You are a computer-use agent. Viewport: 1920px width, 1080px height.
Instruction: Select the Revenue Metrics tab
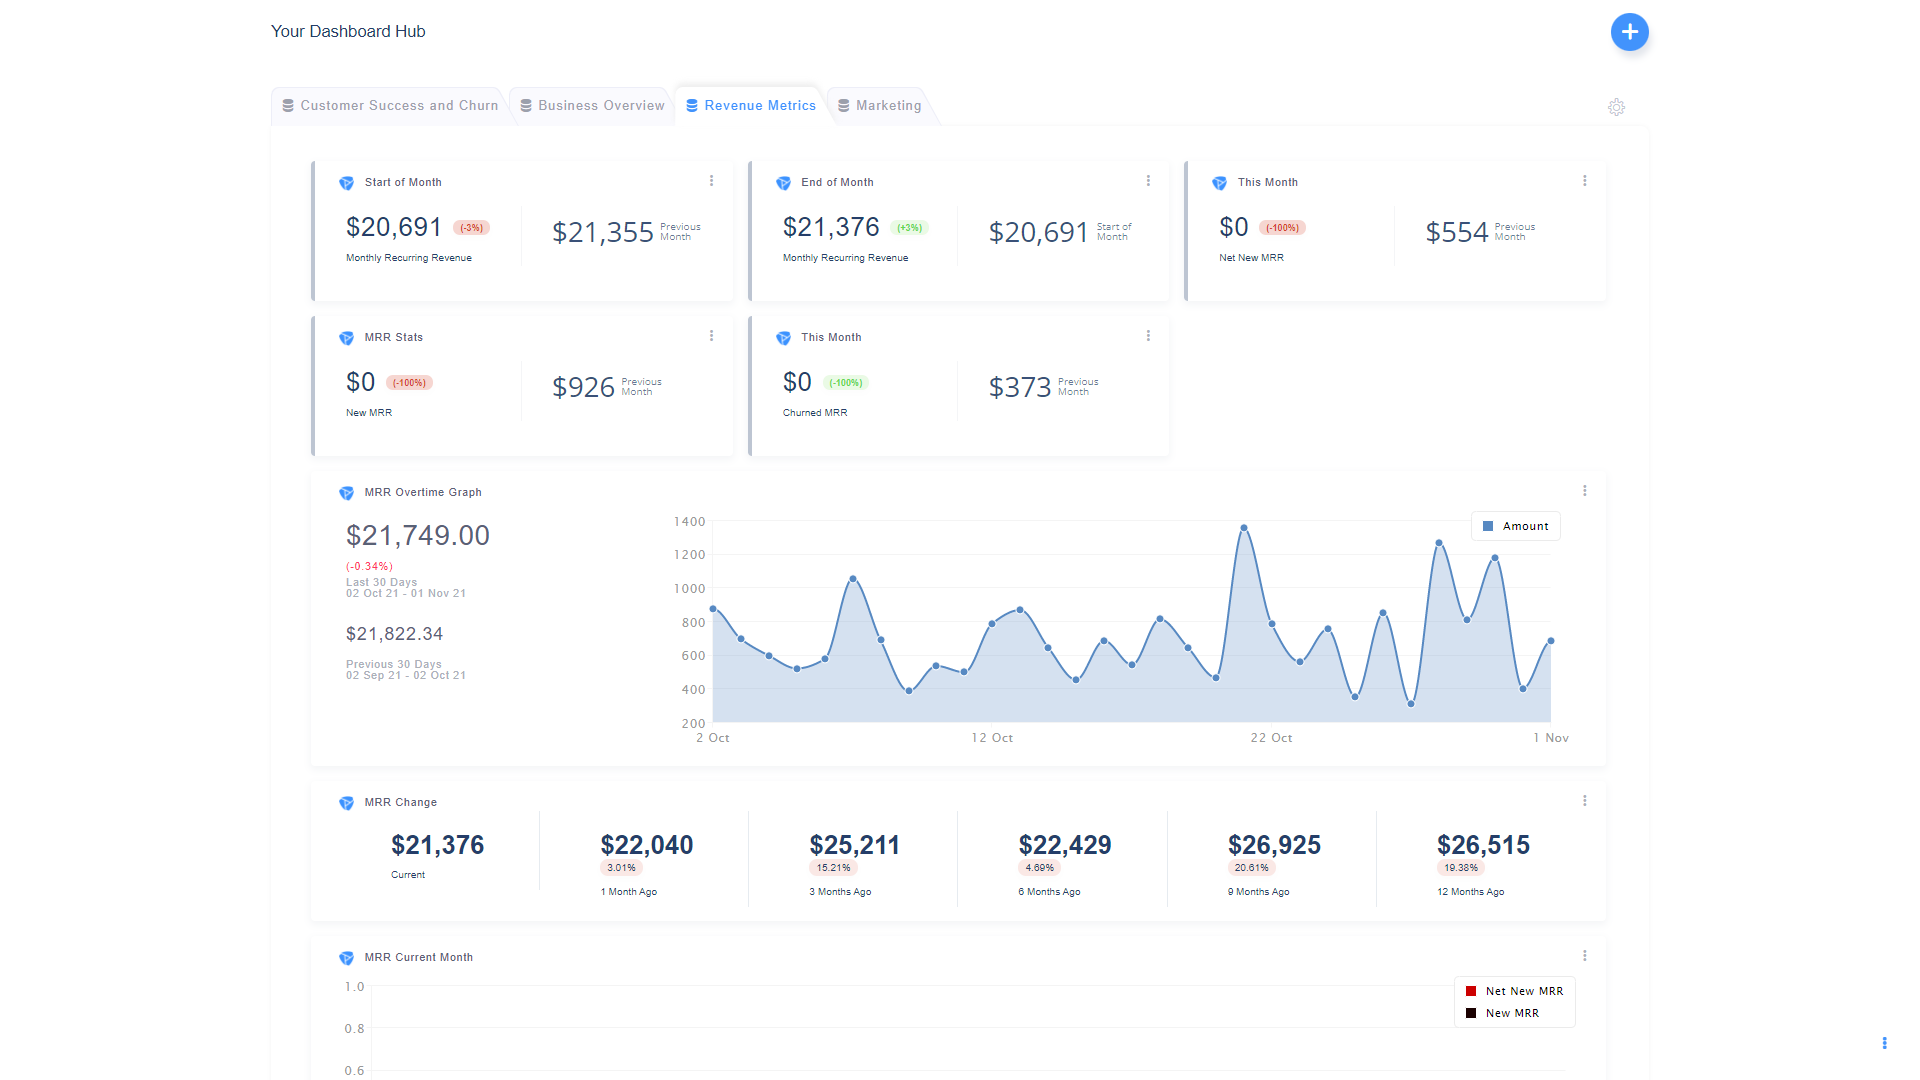point(750,106)
